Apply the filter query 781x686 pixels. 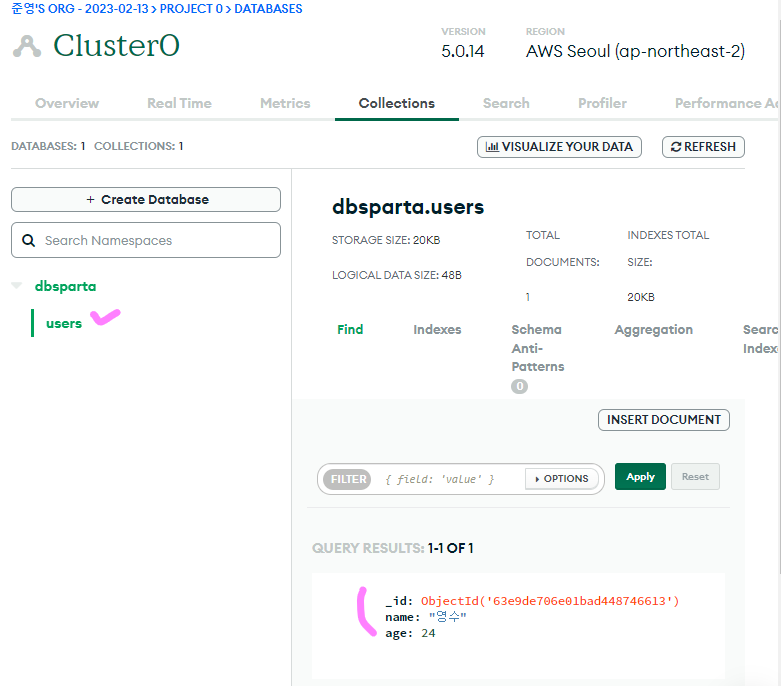pyautogui.click(x=640, y=477)
